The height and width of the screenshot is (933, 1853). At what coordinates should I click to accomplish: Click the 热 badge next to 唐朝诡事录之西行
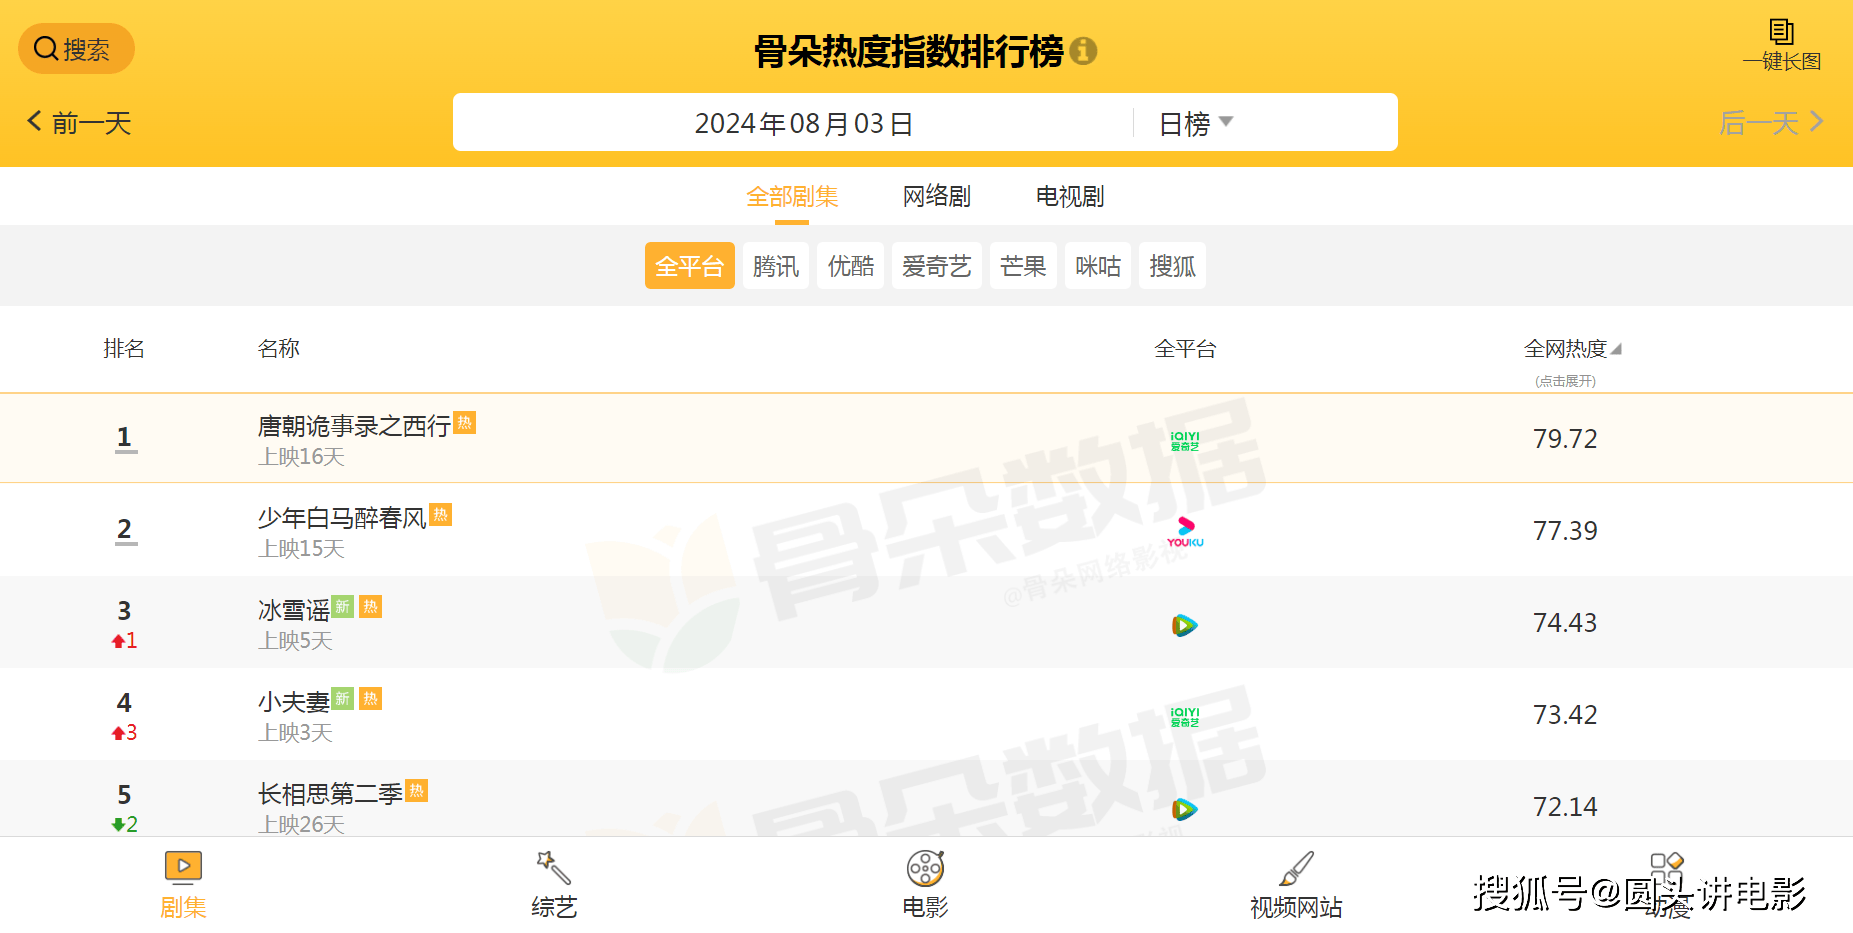click(465, 422)
